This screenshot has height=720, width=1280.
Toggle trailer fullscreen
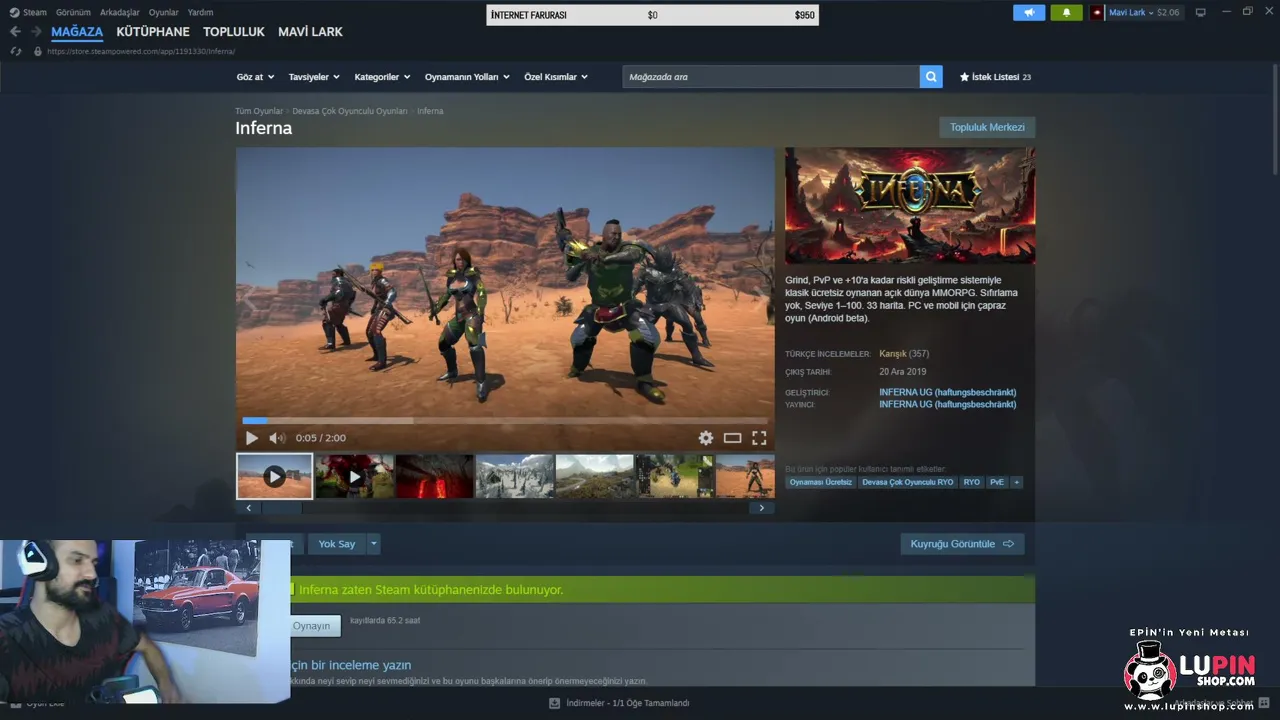click(x=759, y=438)
